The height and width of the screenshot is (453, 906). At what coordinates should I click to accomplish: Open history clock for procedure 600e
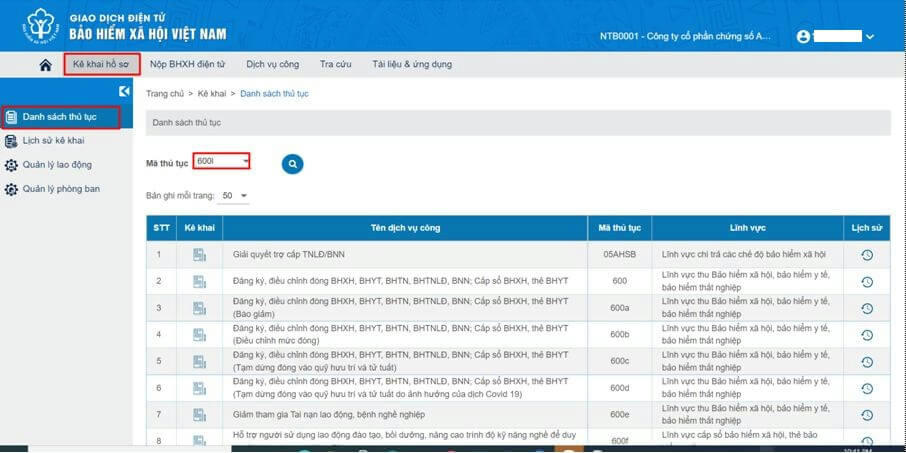(866, 412)
